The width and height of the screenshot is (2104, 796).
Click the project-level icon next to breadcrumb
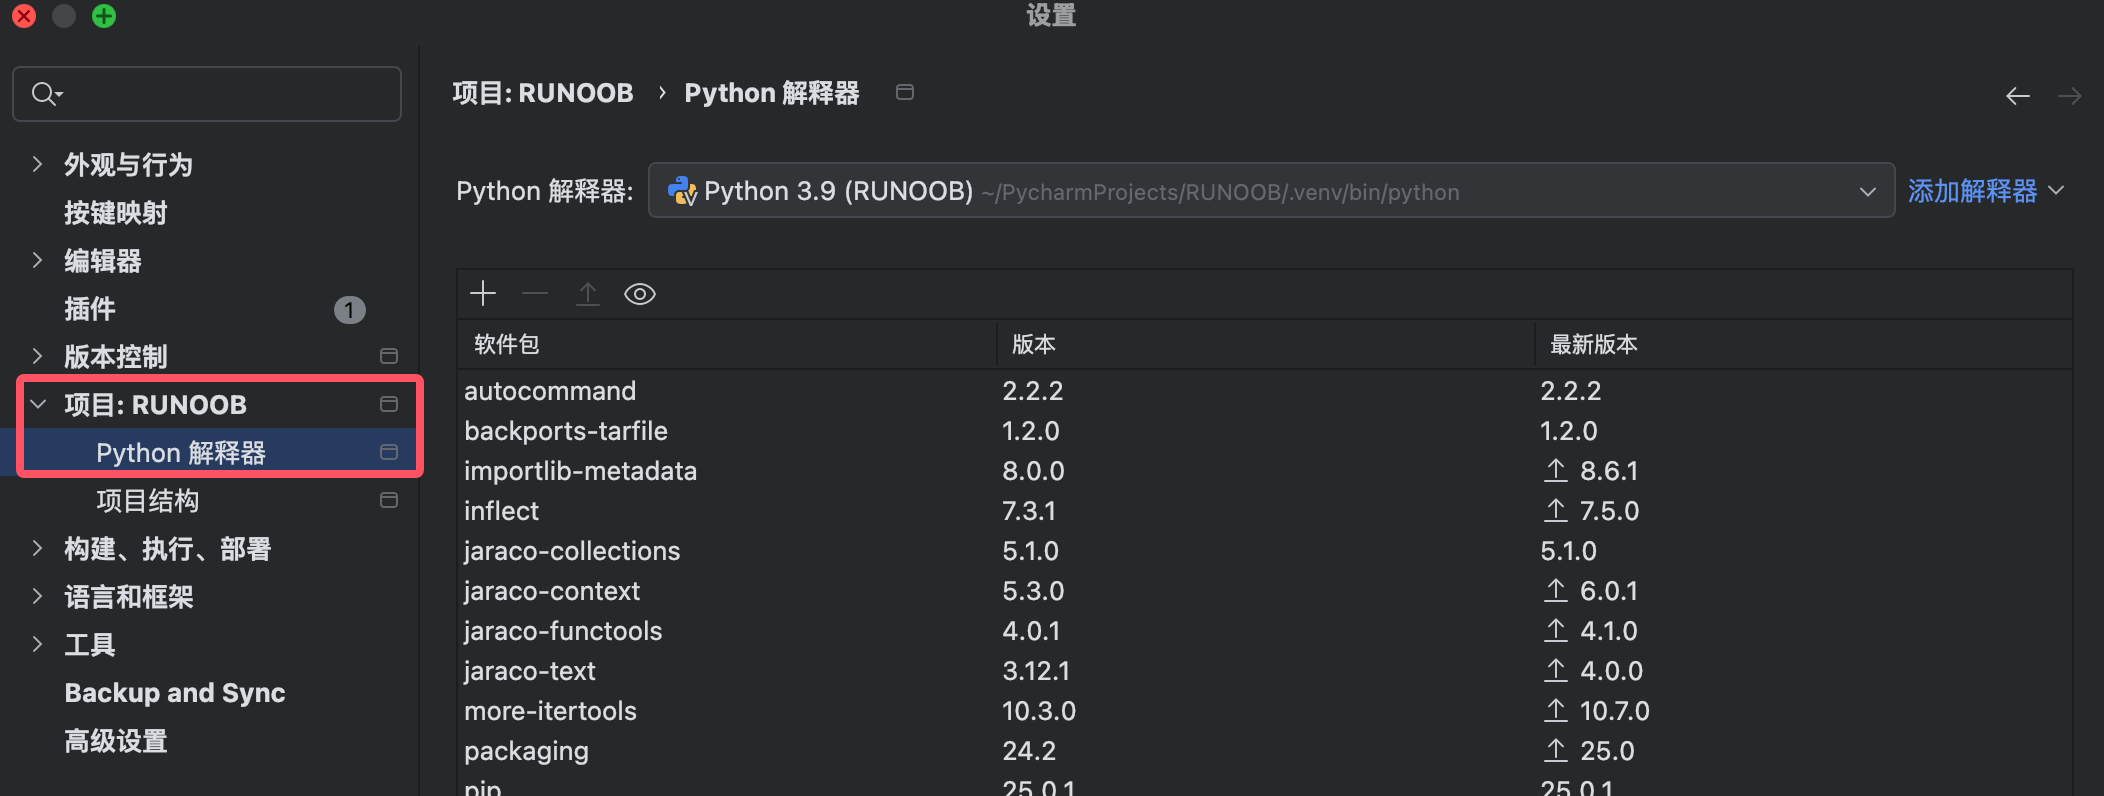905,93
